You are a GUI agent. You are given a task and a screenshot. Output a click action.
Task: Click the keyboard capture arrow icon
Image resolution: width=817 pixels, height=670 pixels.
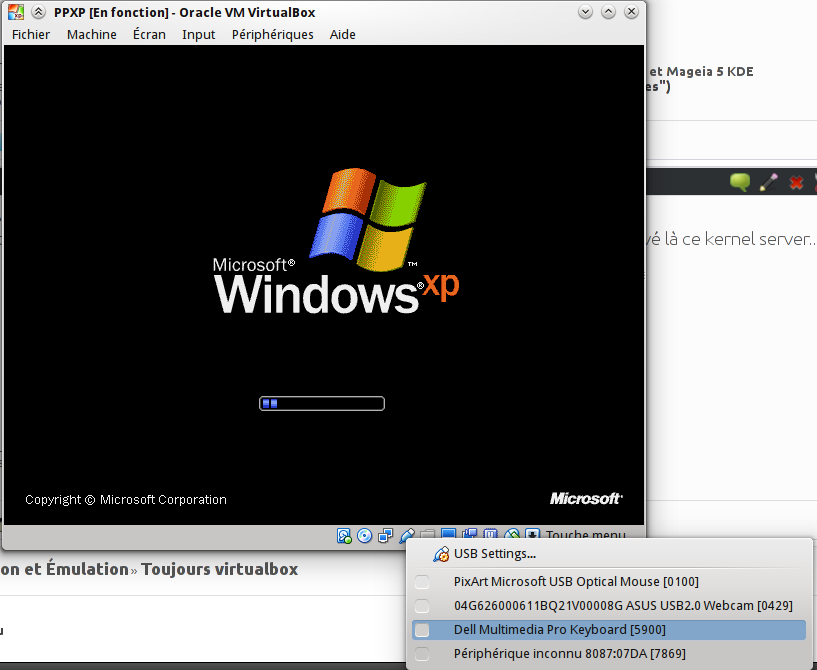(x=533, y=534)
